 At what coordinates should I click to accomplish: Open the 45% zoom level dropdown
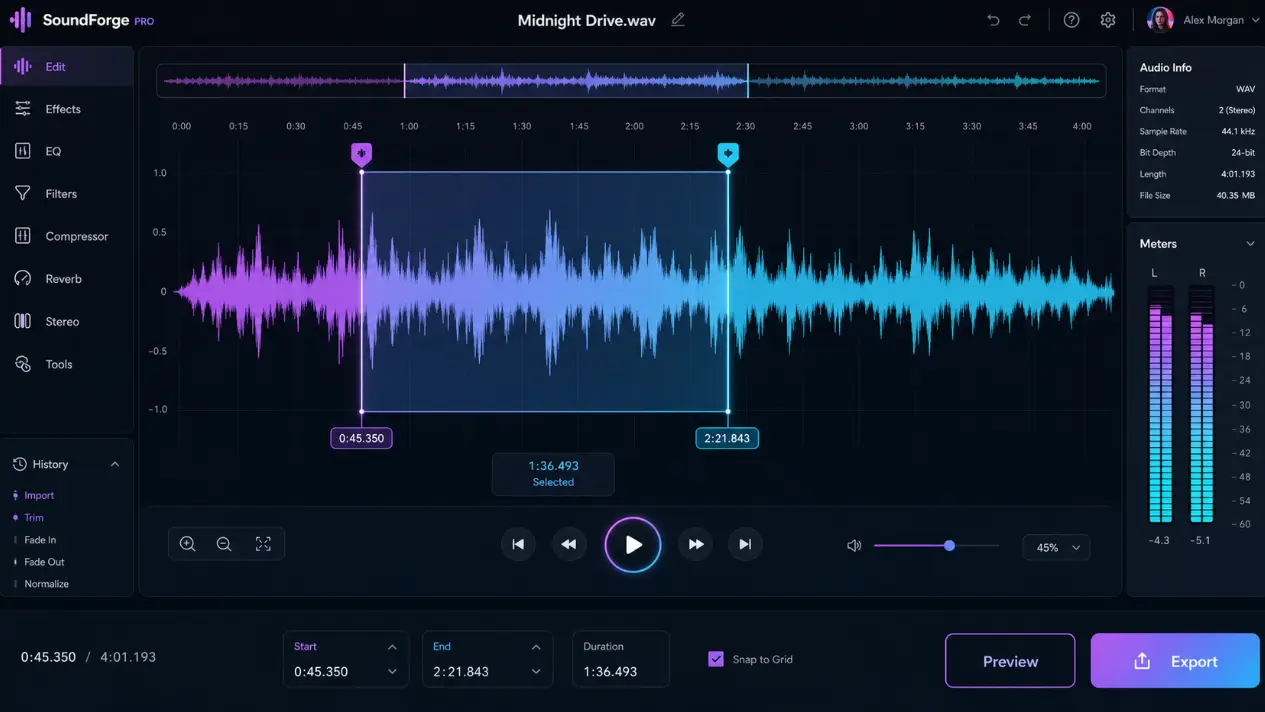(1056, 547)
